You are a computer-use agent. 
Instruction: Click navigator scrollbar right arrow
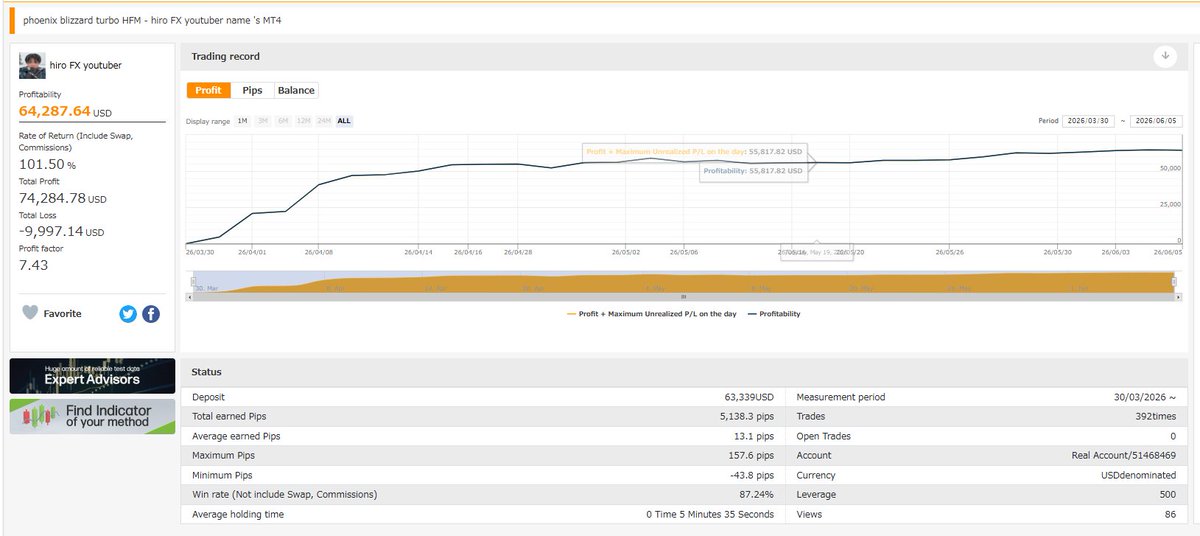tap(1179, 298)
